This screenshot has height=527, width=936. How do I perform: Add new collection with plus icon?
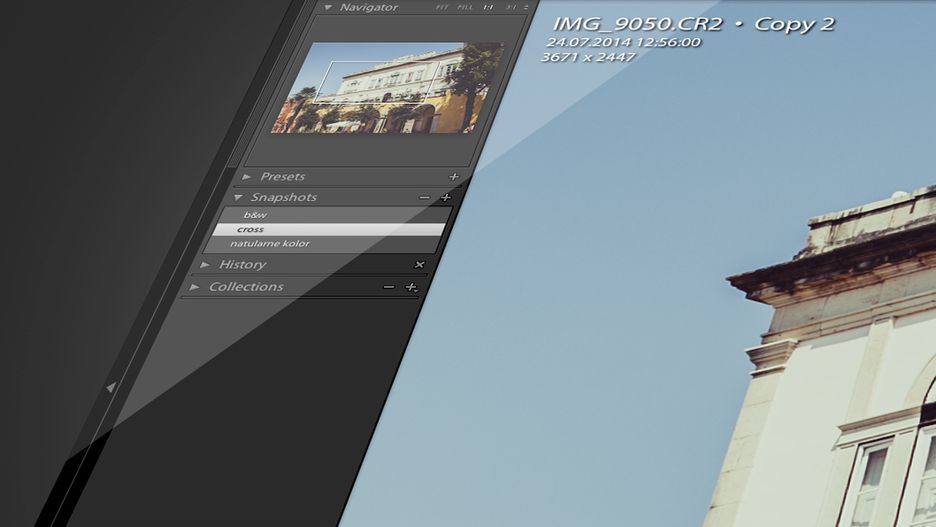[x=411, y=288]
